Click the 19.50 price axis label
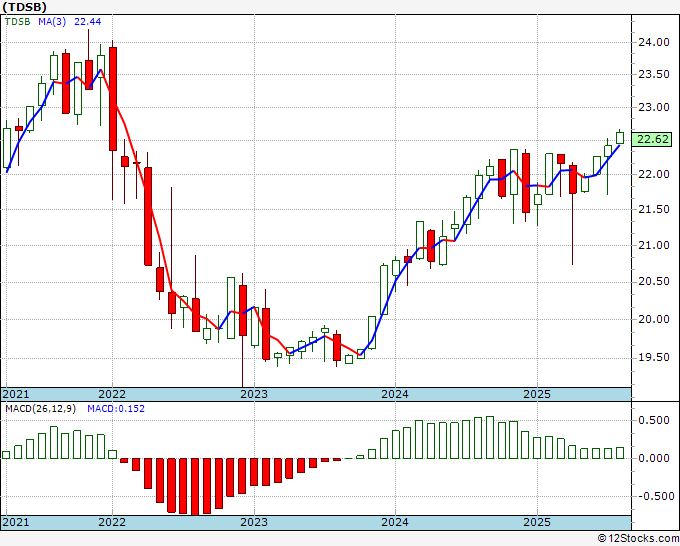 coord(654,357)
